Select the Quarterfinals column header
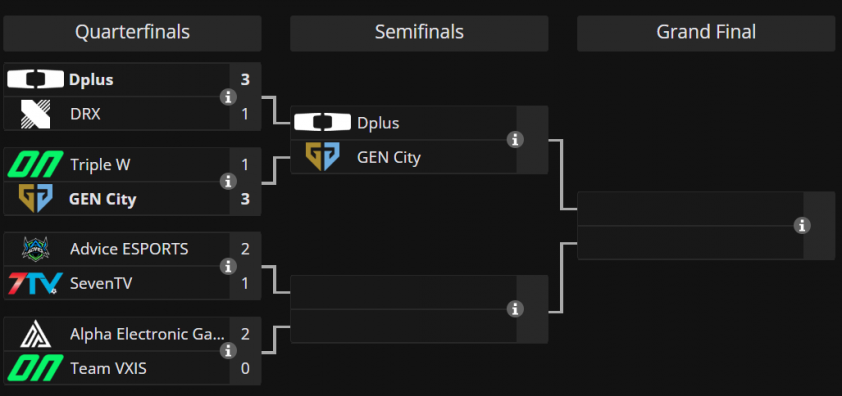Viewport: 842px width, 396px height. pos(132,33)
